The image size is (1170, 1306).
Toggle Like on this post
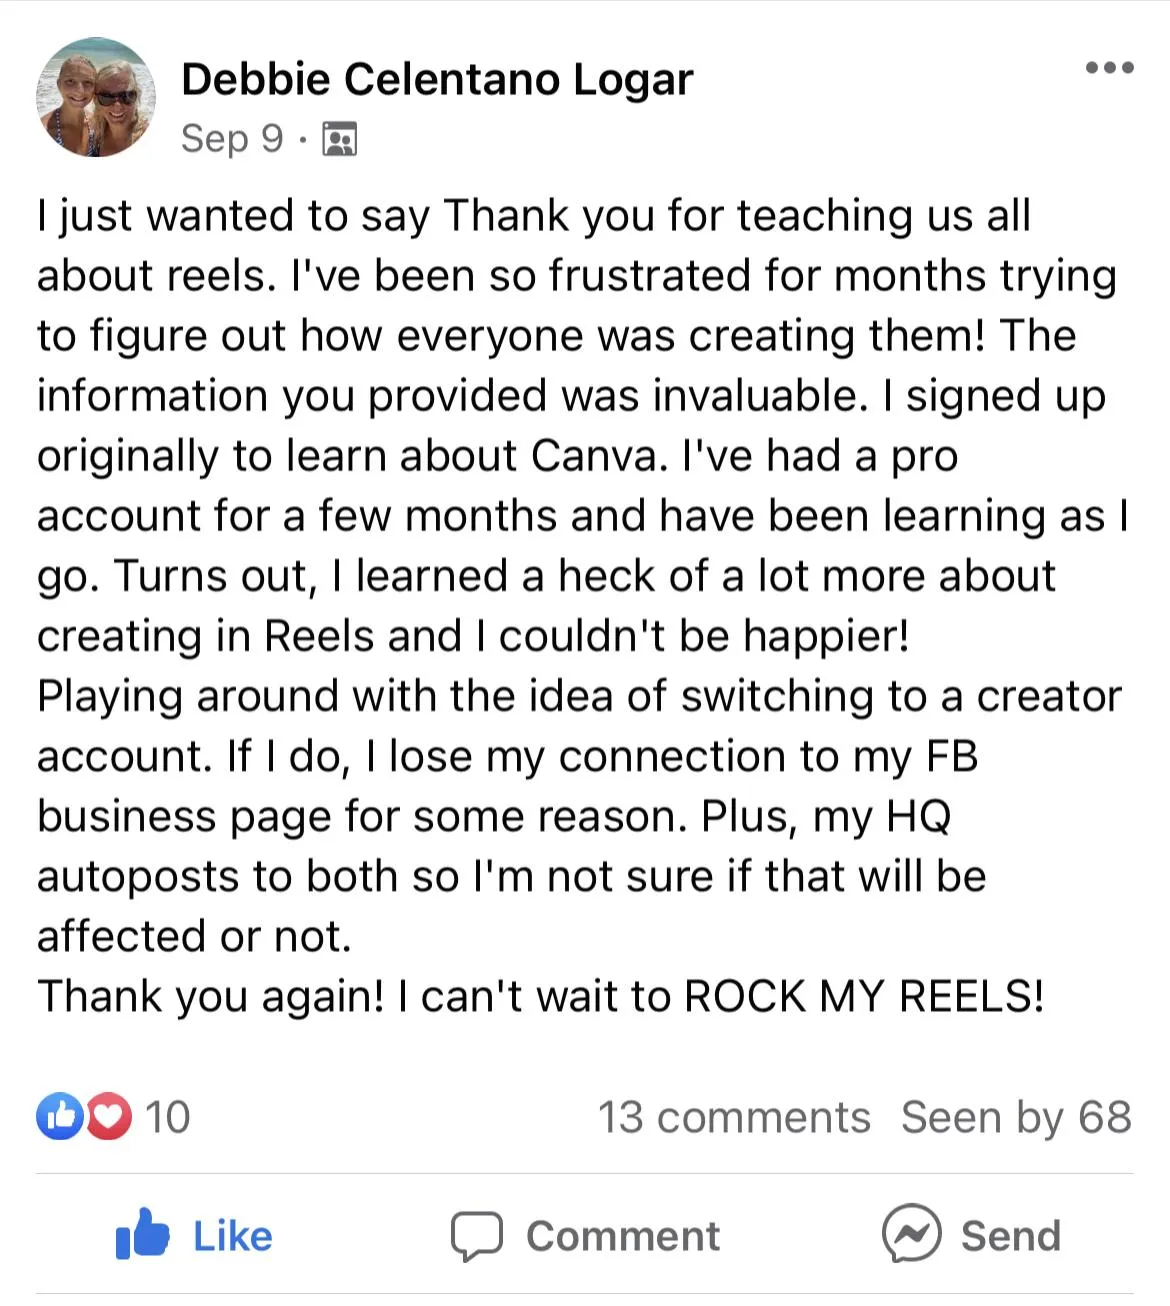(x=195, y=1235)
